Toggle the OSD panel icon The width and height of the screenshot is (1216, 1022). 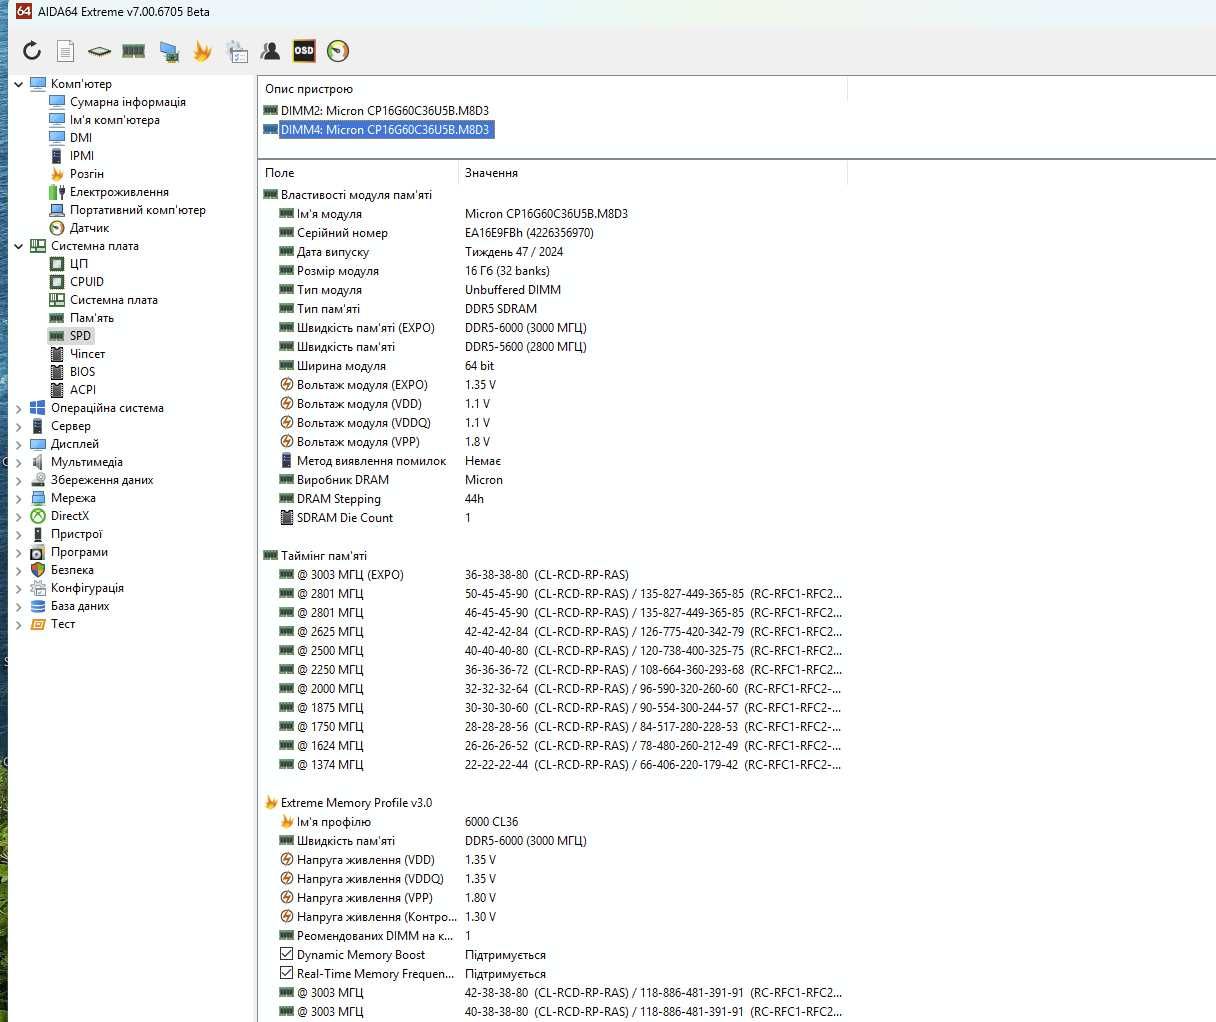tap(304, 51)
